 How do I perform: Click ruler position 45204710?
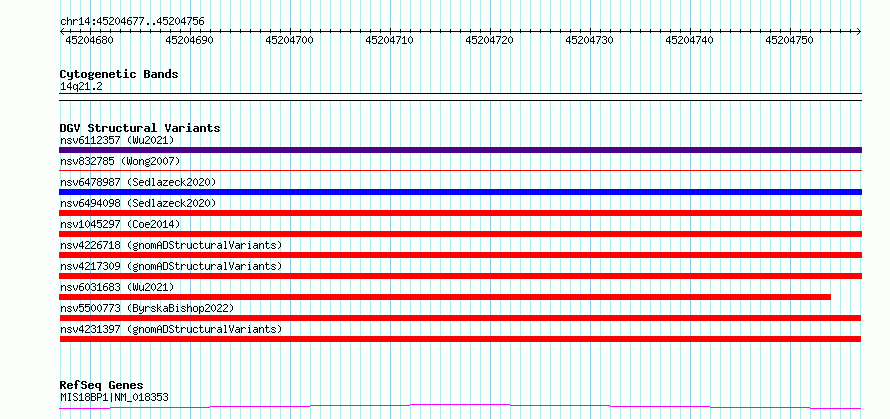pos(389,40)
